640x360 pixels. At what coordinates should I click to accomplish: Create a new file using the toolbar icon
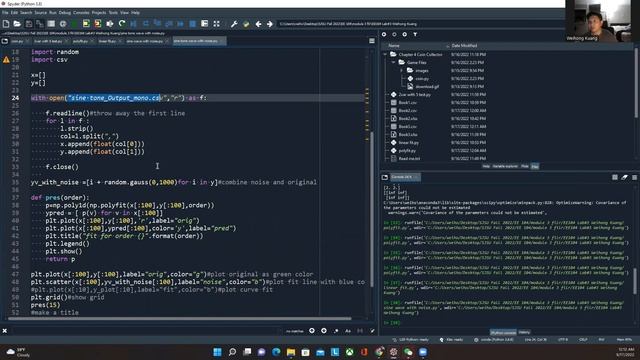6,24
